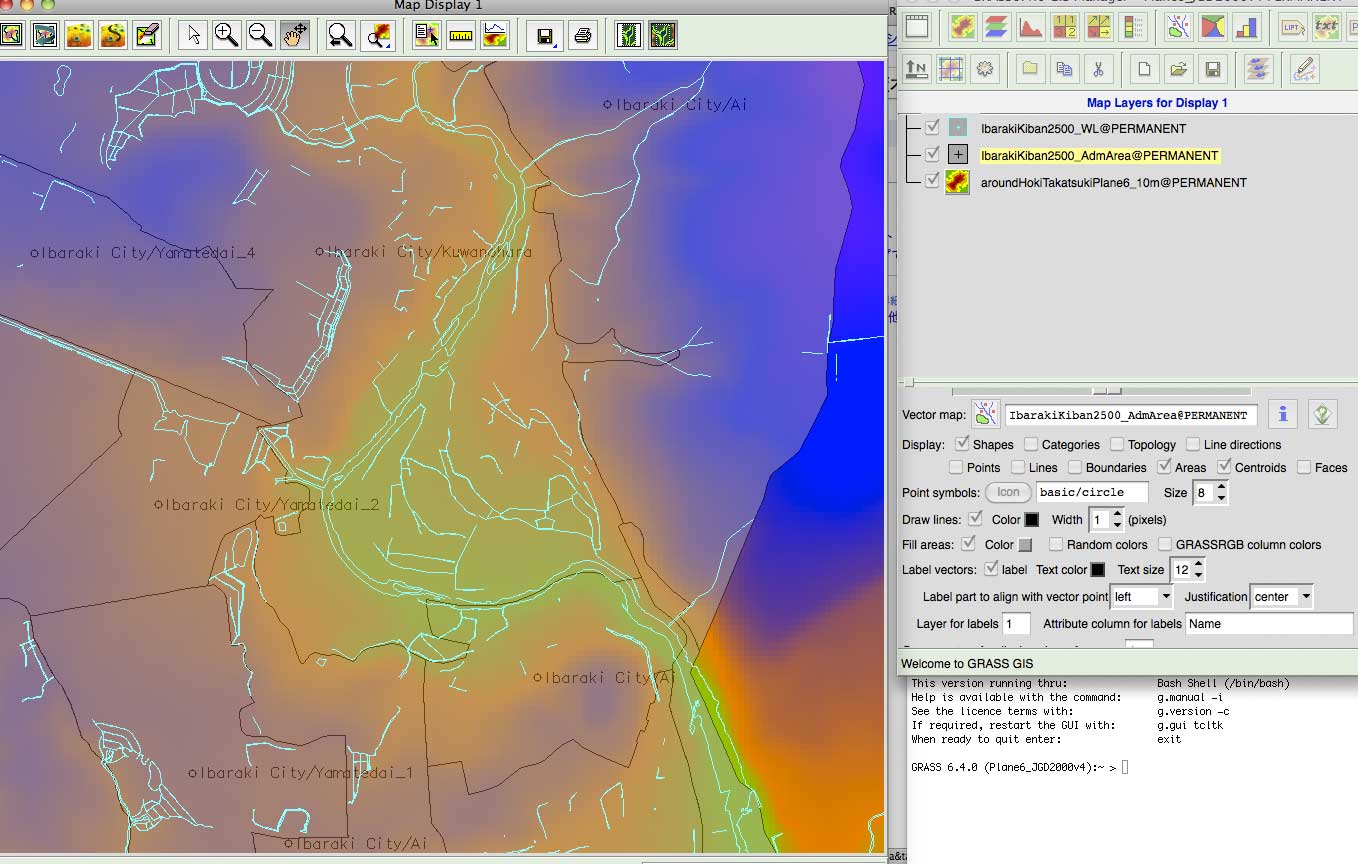Select the Zoom Out magnifier tool
The width and height of the screenshot is (1358, 864).
[x=261, y=36]
